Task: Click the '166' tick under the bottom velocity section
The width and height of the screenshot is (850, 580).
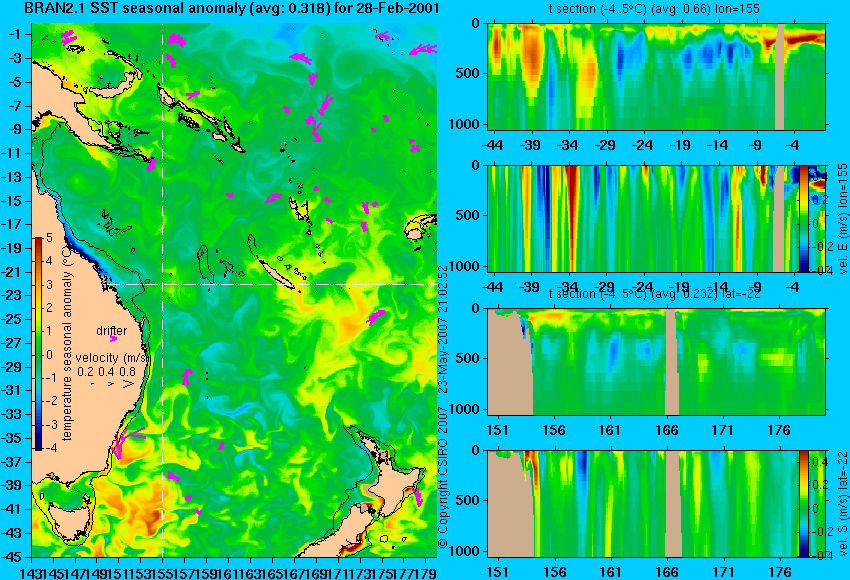Action: [x=667, y=572]
